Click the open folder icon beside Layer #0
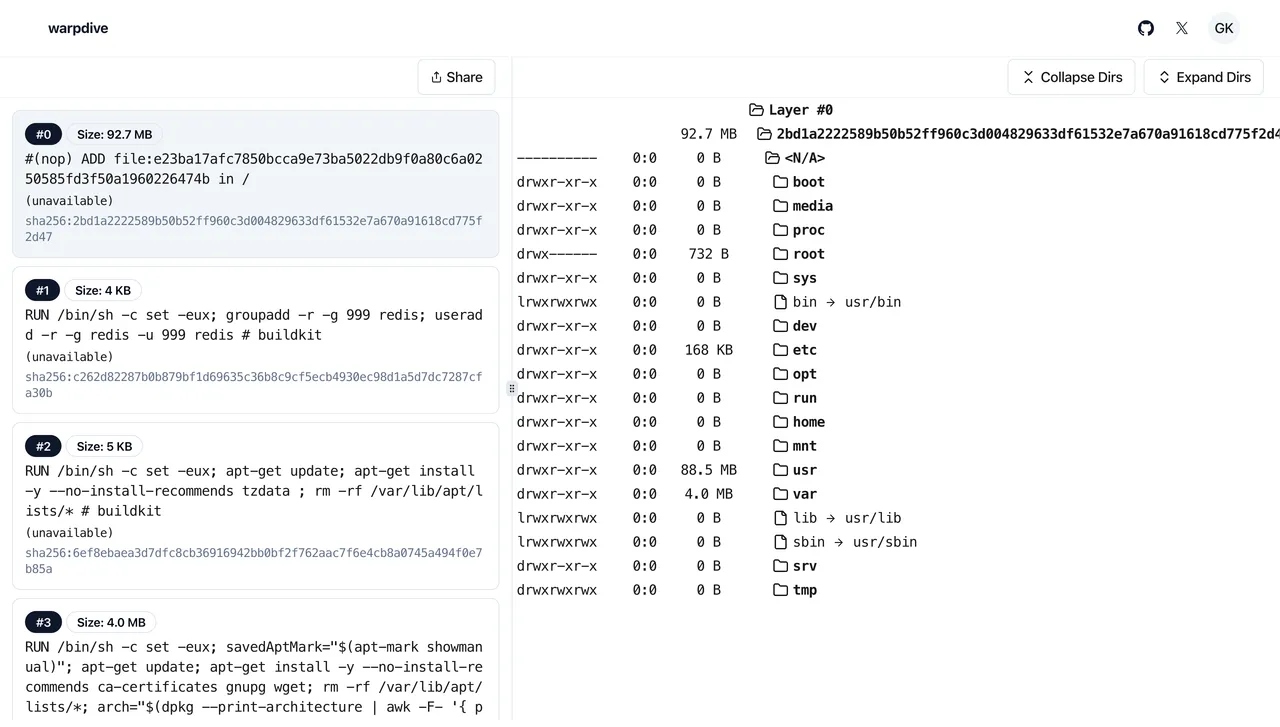The width and height of the screenshot is (1280, 727). pyautogui.click(x=756, y=110)
